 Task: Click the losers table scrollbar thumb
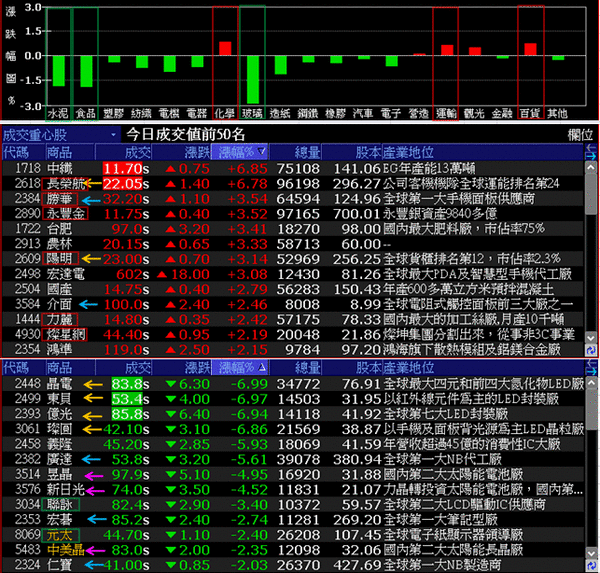click(591, 409)
